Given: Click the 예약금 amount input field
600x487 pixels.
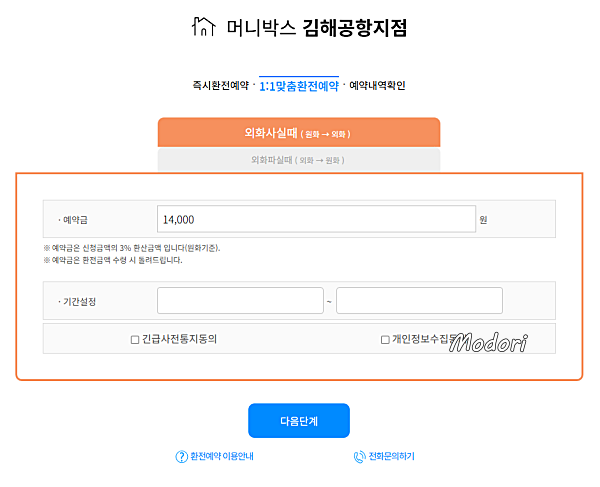Looking at the screenshot, I should coord(316,219).
